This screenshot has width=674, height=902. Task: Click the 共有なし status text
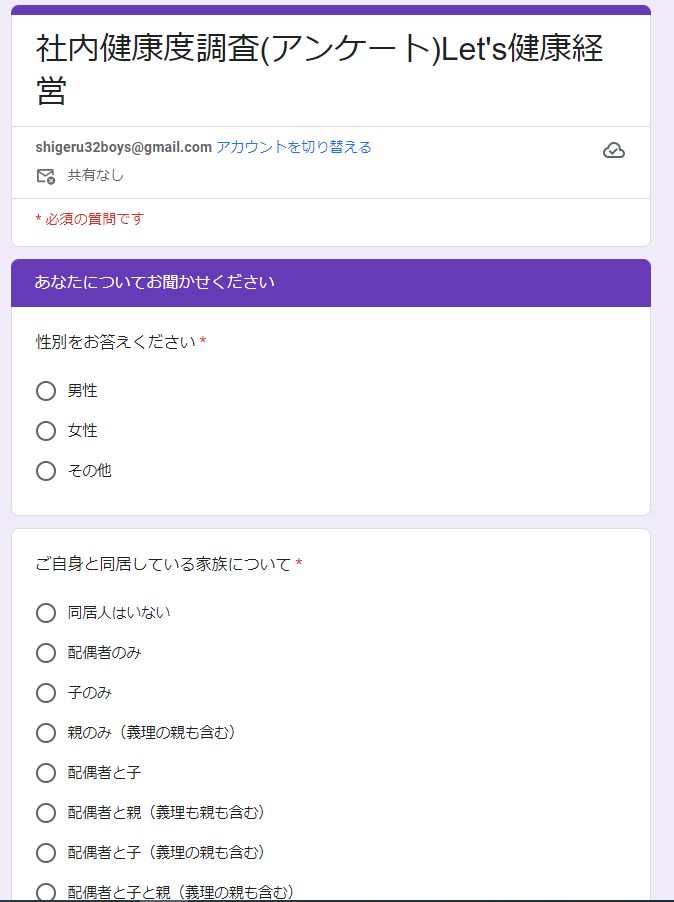click(x=95, y=175)
